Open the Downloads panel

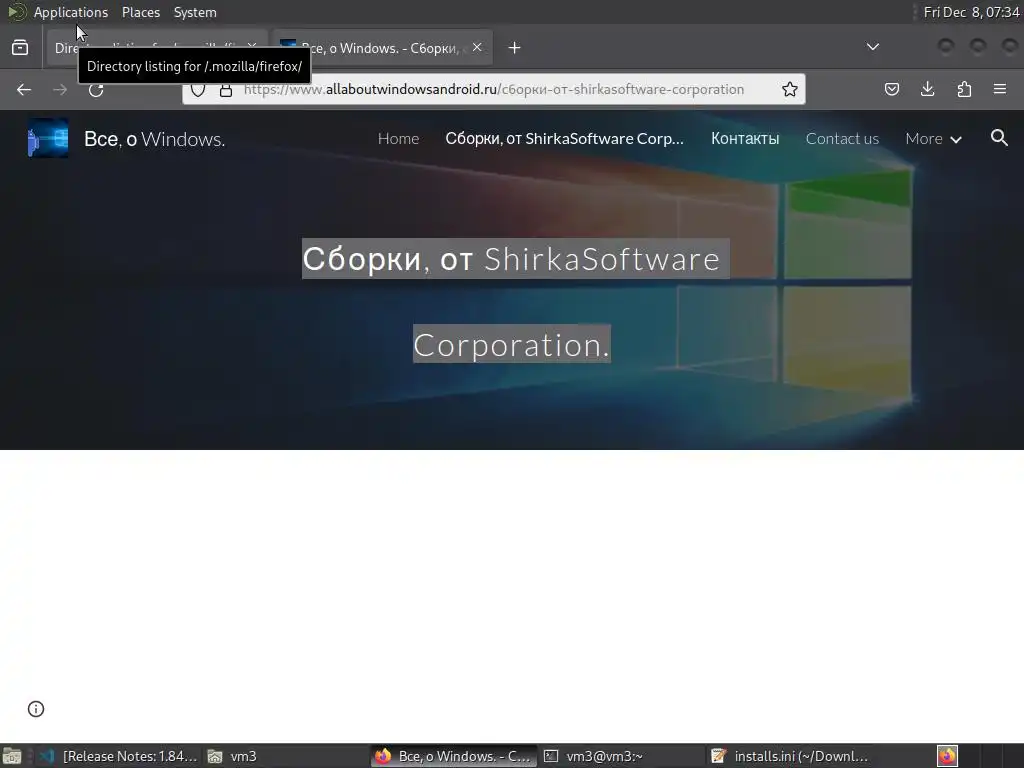click(x=927, y=89)
